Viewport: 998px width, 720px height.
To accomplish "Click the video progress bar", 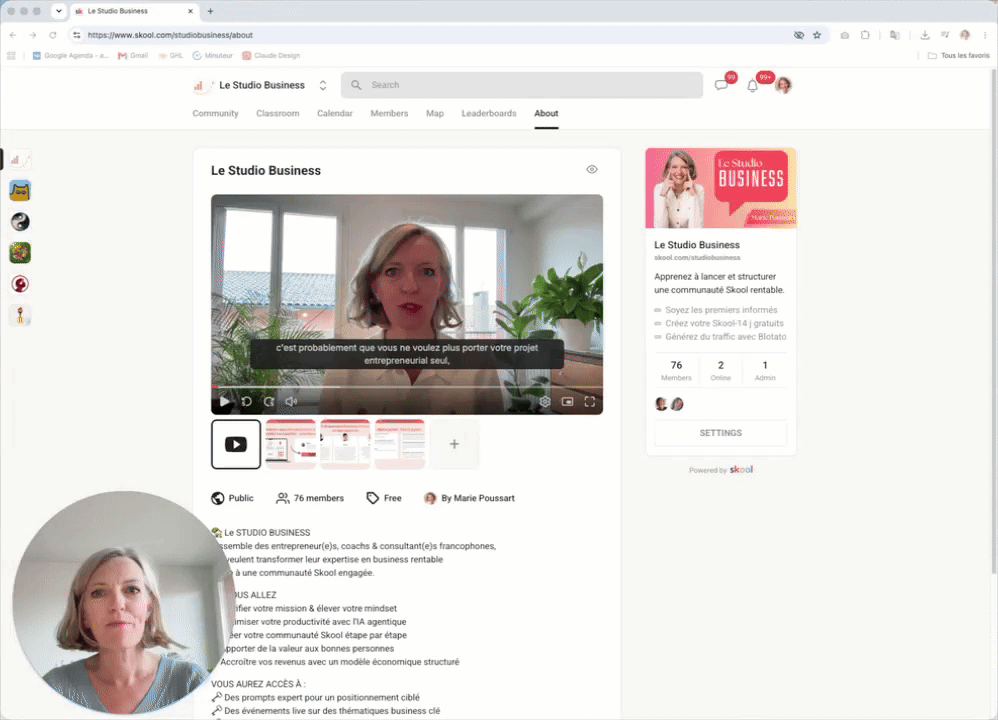I will [407, 386].
